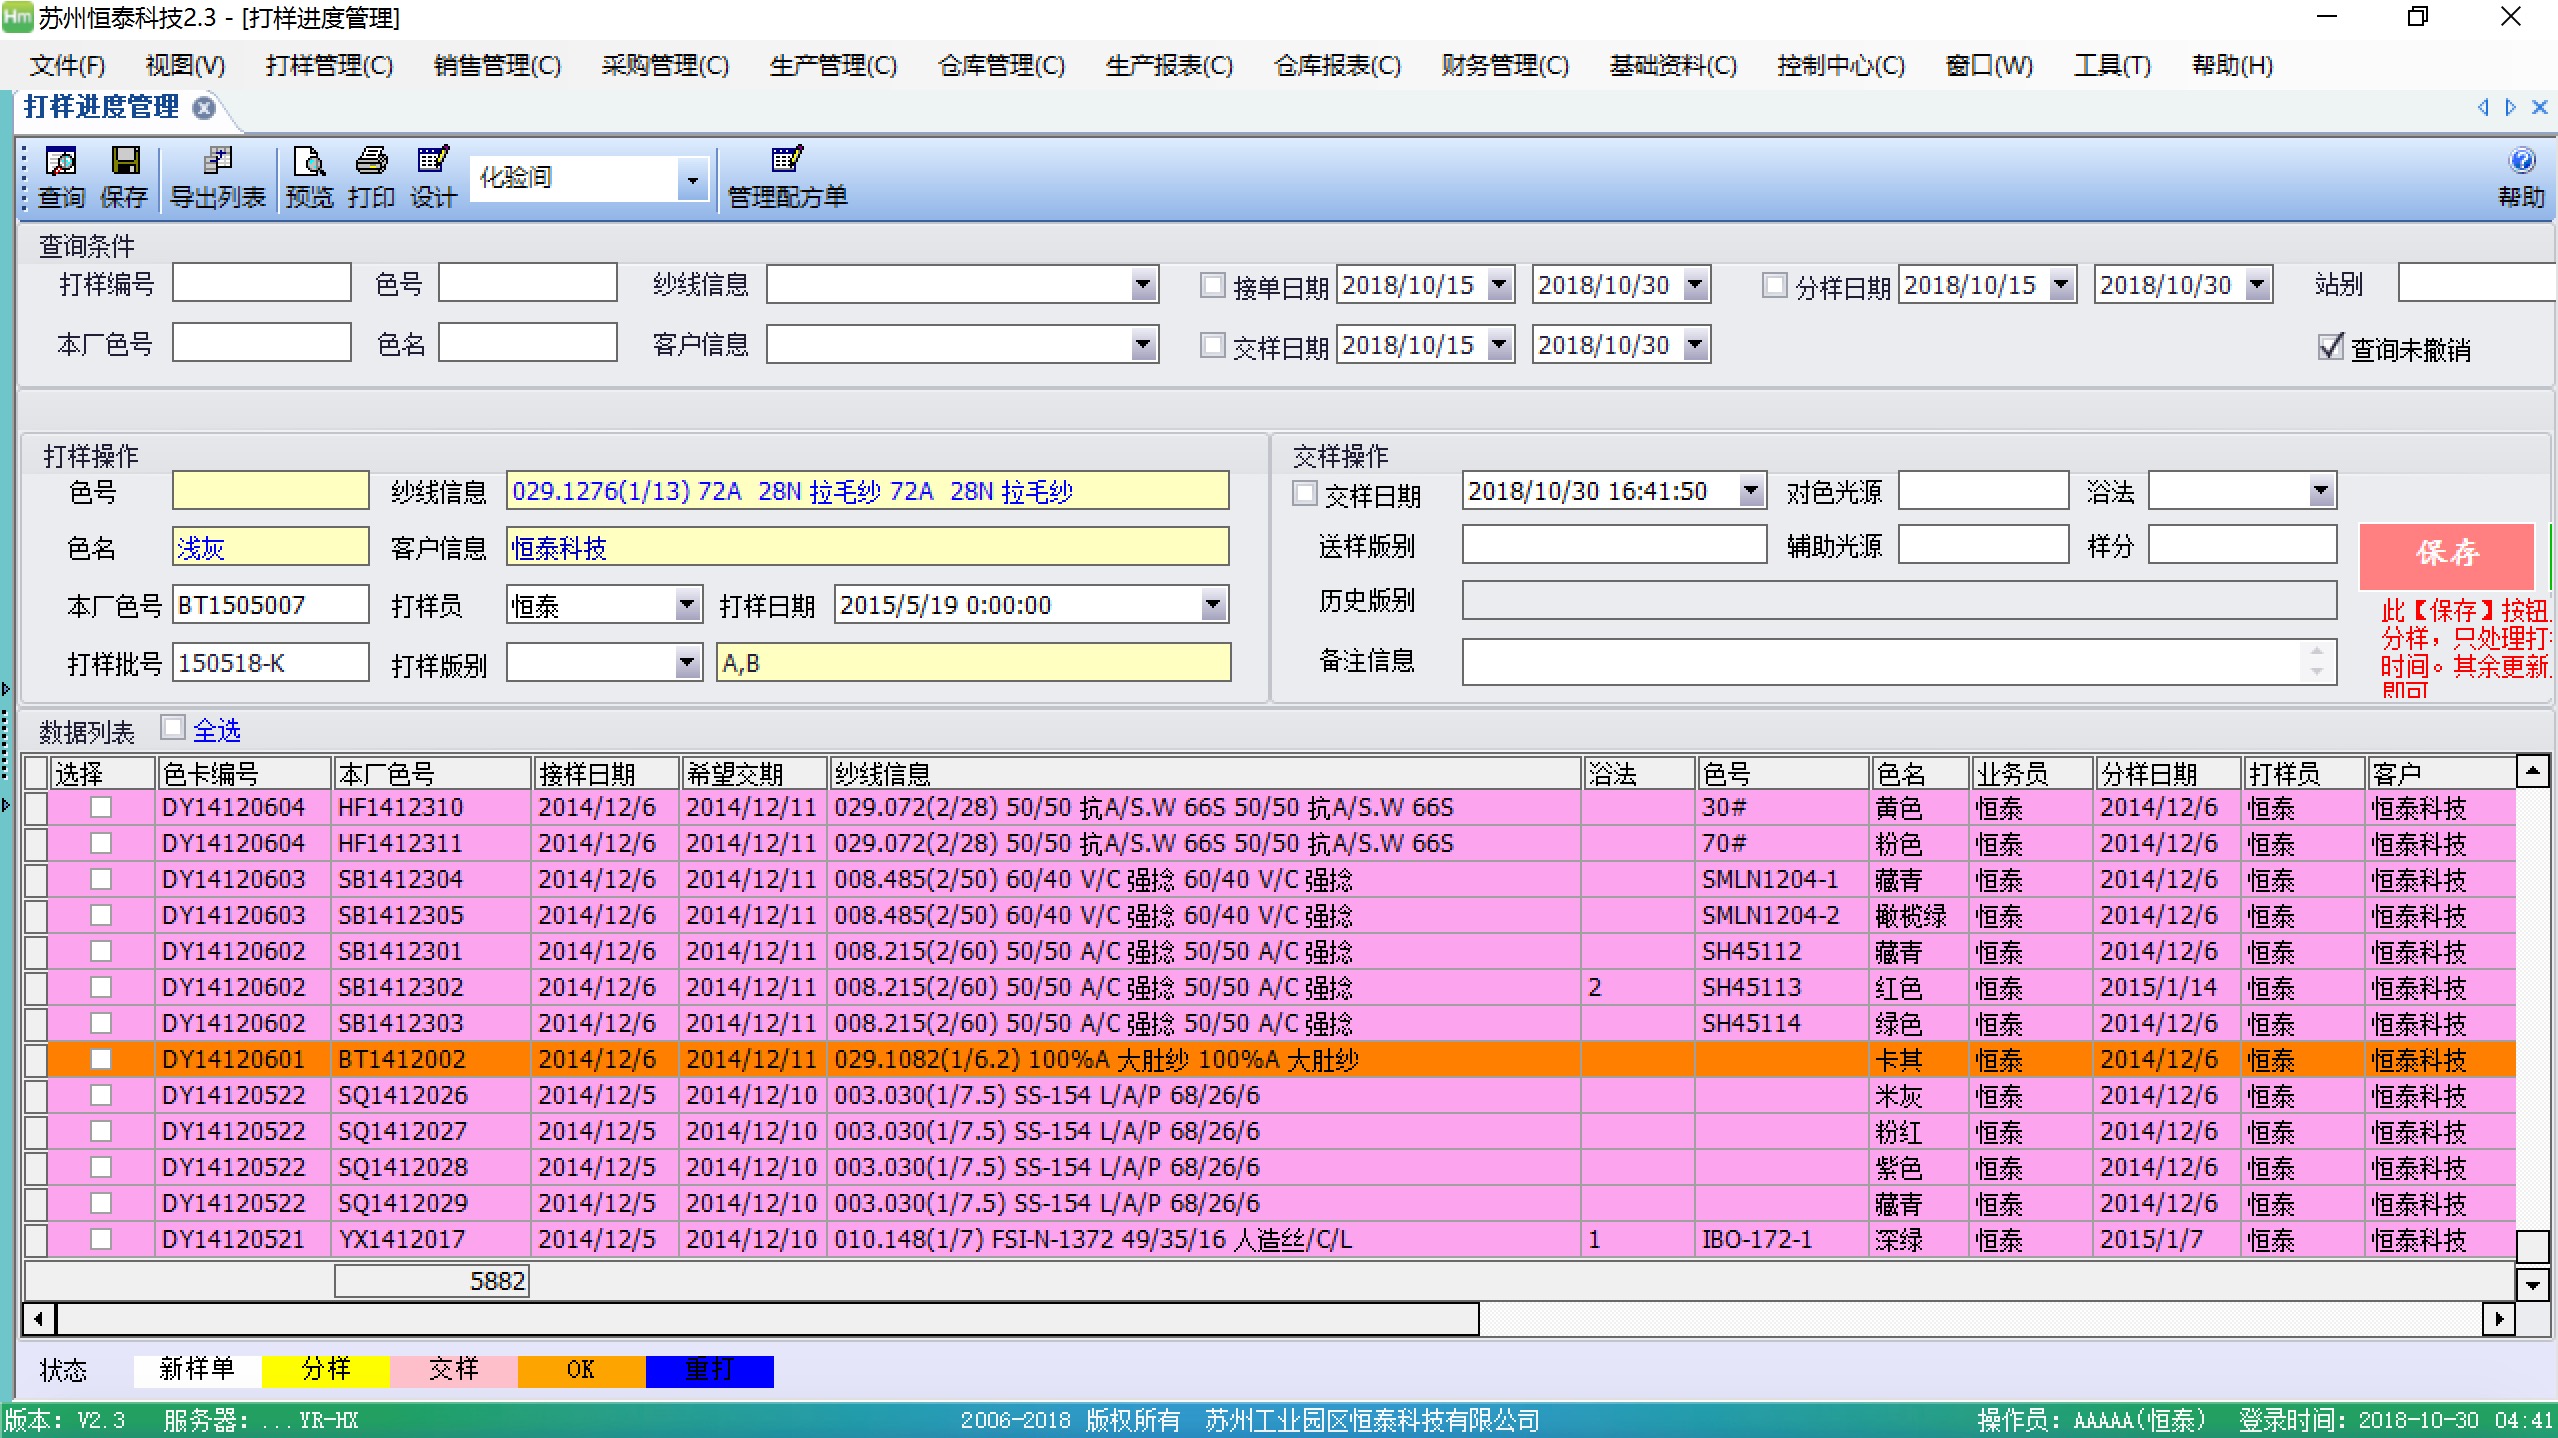Click the yellow 分样 status swatch

(x=325, y=1369)
